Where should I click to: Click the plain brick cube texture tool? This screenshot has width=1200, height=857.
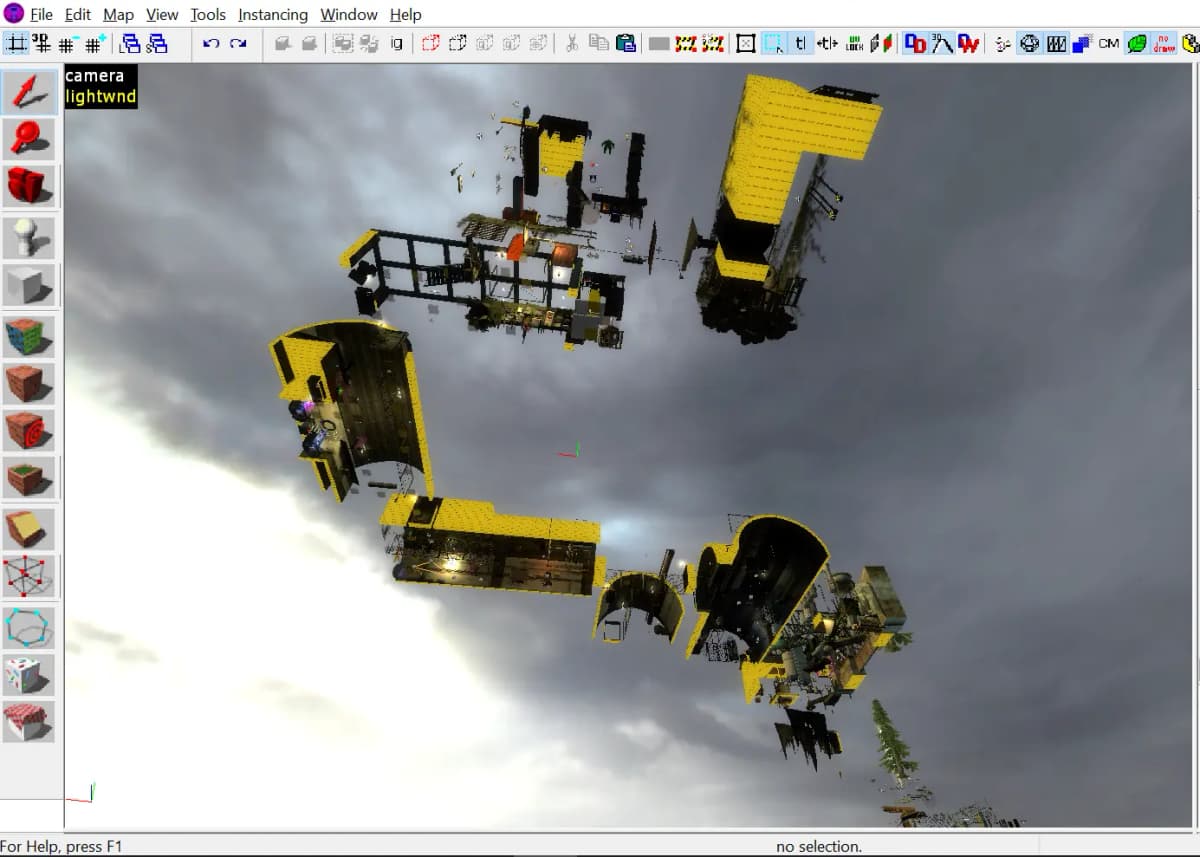tap(28, 383)
